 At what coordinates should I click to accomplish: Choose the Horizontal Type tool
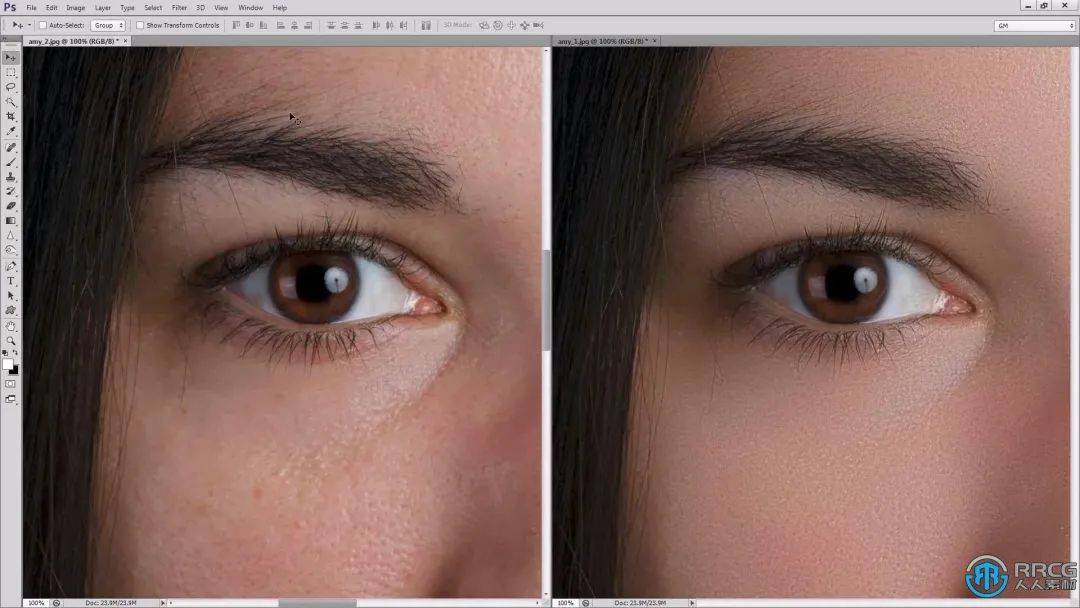coord(11,281)
